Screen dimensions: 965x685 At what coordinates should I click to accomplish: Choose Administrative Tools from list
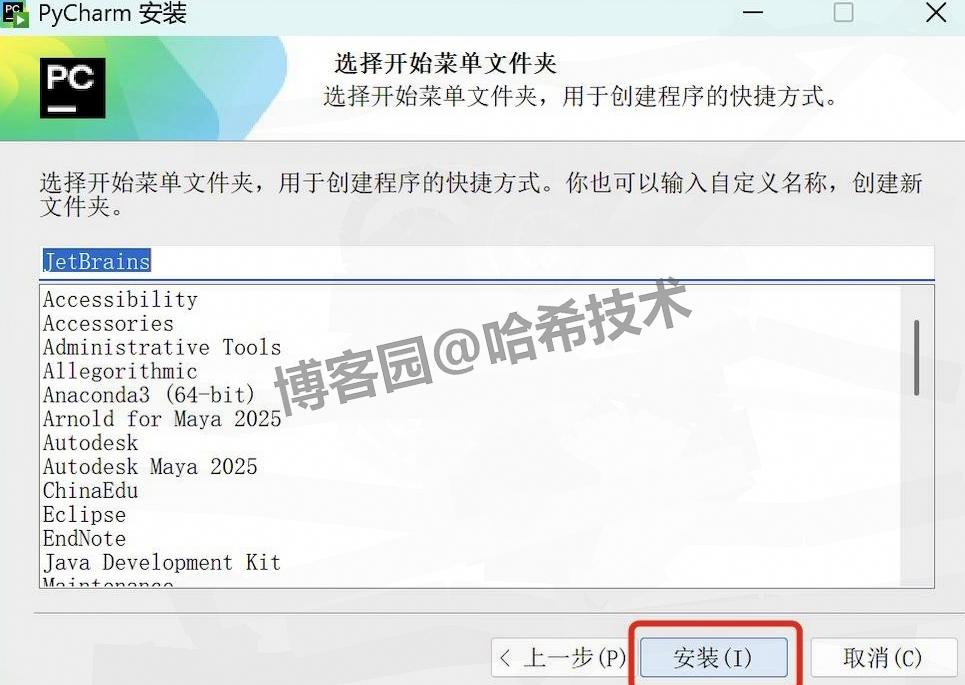[162, 348]
